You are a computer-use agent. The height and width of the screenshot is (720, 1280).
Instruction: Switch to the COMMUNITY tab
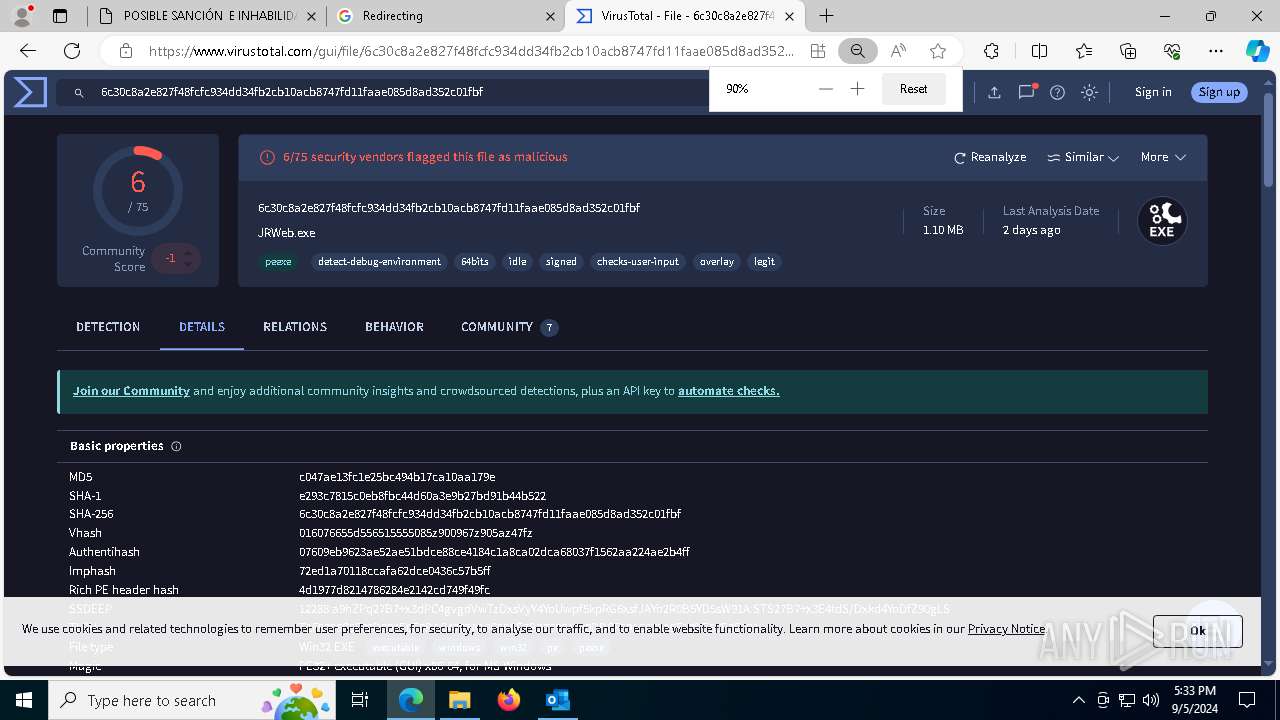click(509, 327)
